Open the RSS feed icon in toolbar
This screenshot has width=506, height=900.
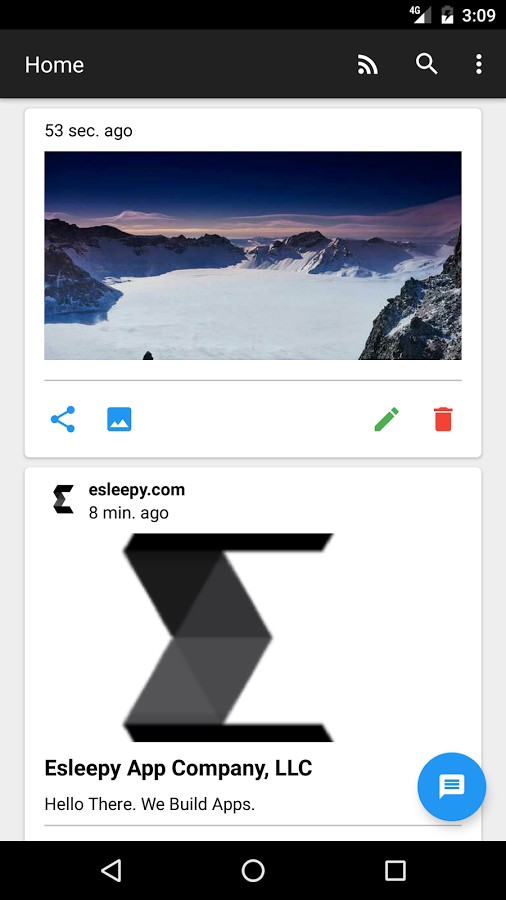point(368,64)
